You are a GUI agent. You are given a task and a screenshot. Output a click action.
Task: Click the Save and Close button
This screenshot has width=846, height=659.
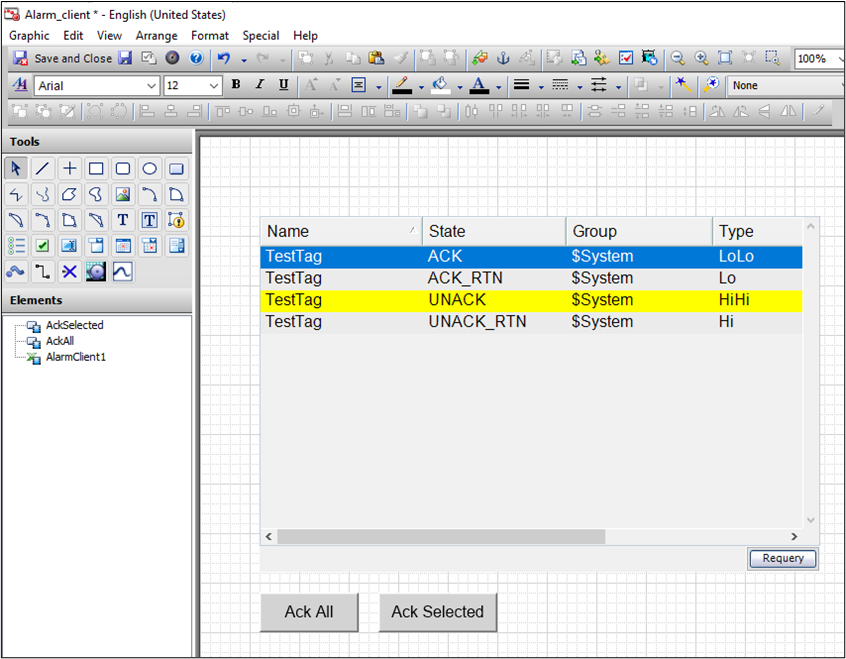pos(65,58)
